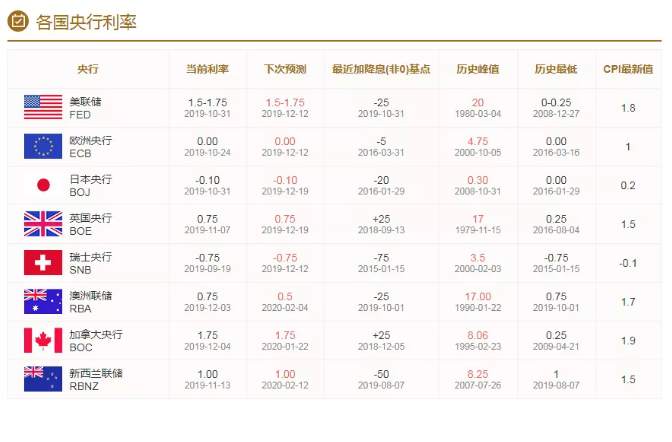Screen dimensions: 672x442
Task: Click the Australia flag in RBA row
Action: [43, 301]
